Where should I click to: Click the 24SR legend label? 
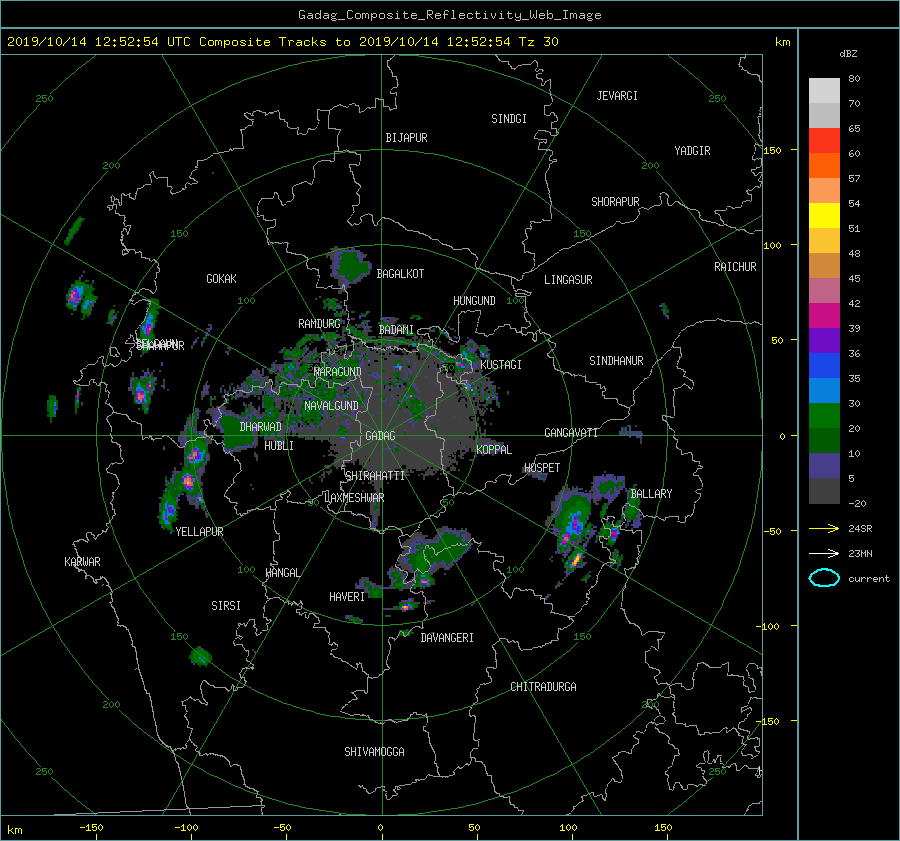[x=860, y=529]
